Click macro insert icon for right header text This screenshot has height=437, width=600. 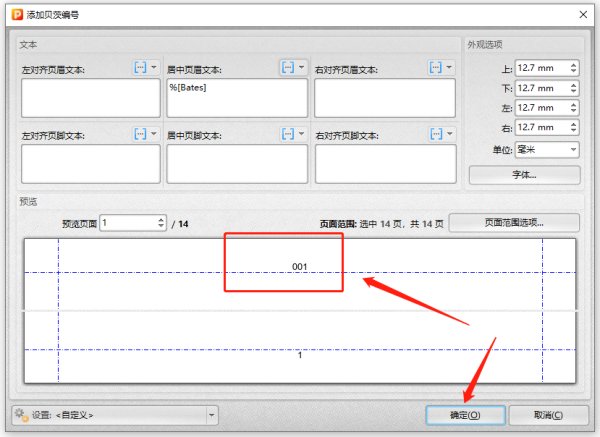435,68
